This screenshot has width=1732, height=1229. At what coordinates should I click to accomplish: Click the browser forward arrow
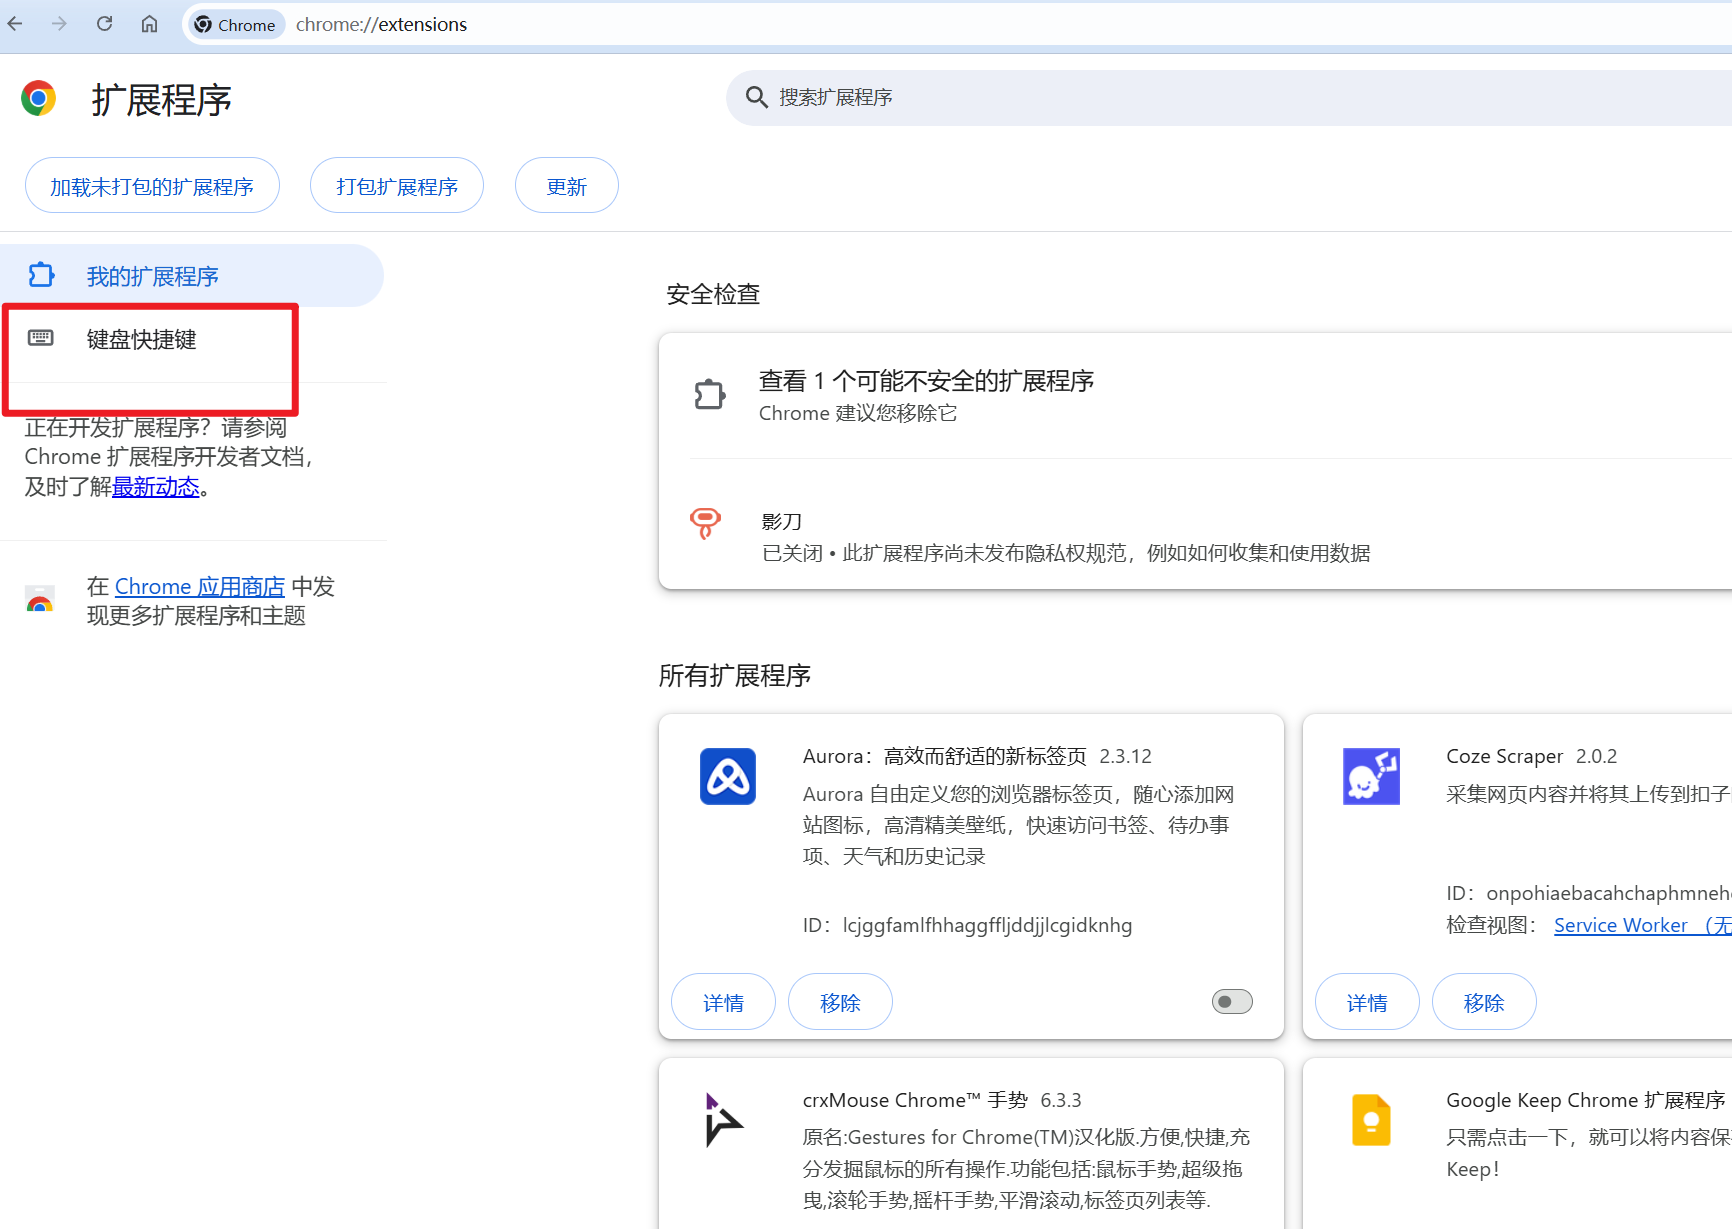59,24
